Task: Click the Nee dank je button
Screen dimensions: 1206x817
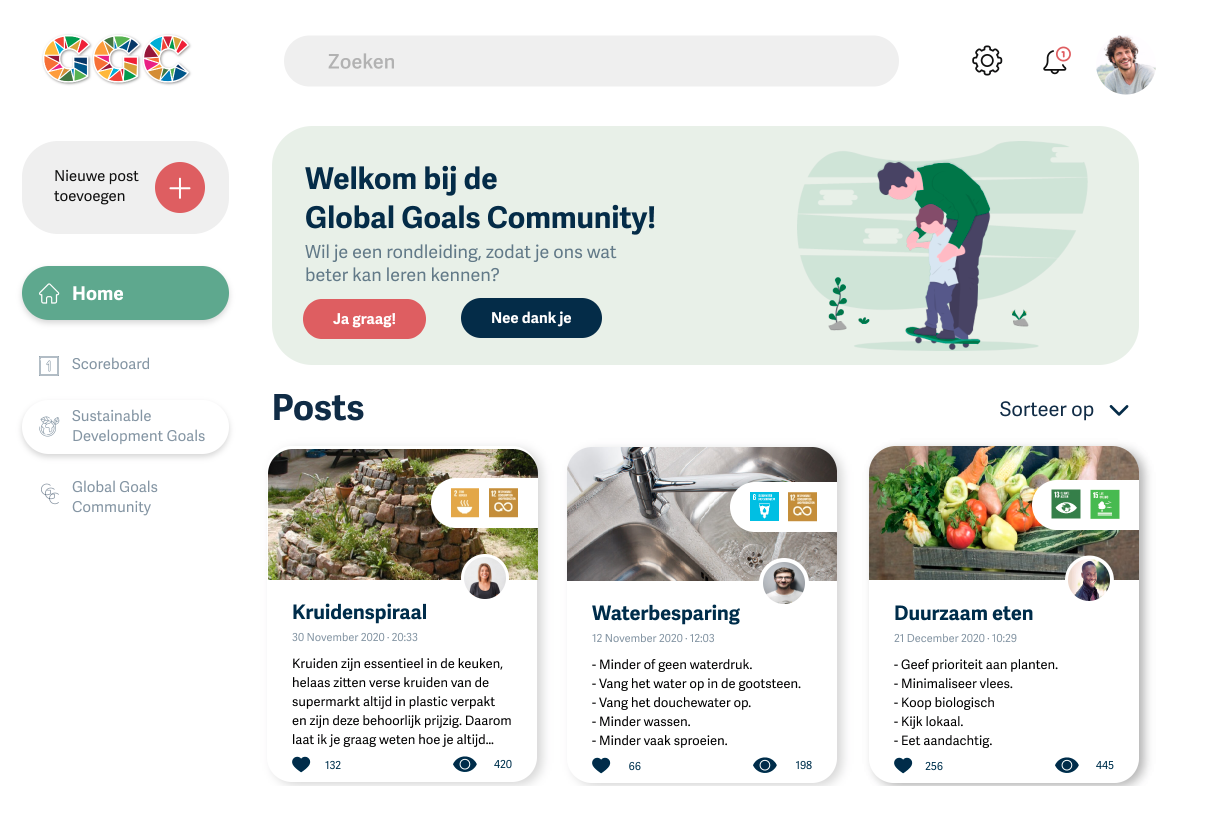Action: 531,318
